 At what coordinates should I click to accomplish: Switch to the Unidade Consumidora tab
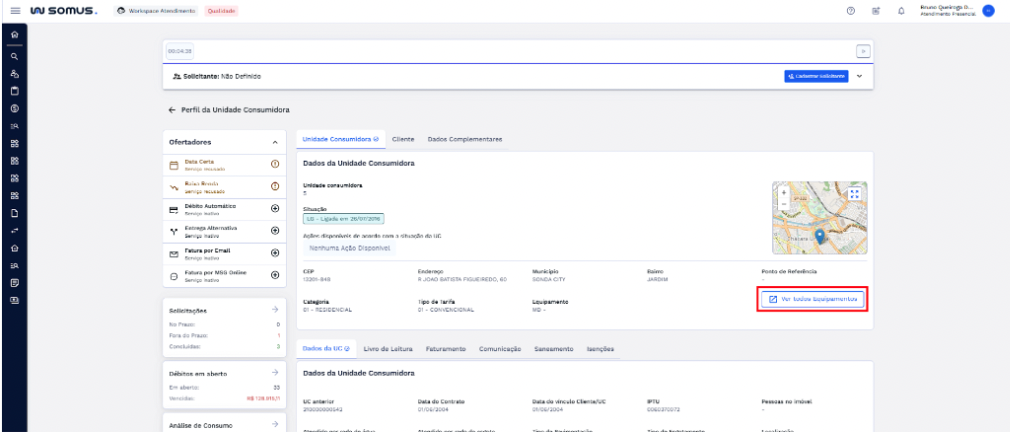[340, 139]
